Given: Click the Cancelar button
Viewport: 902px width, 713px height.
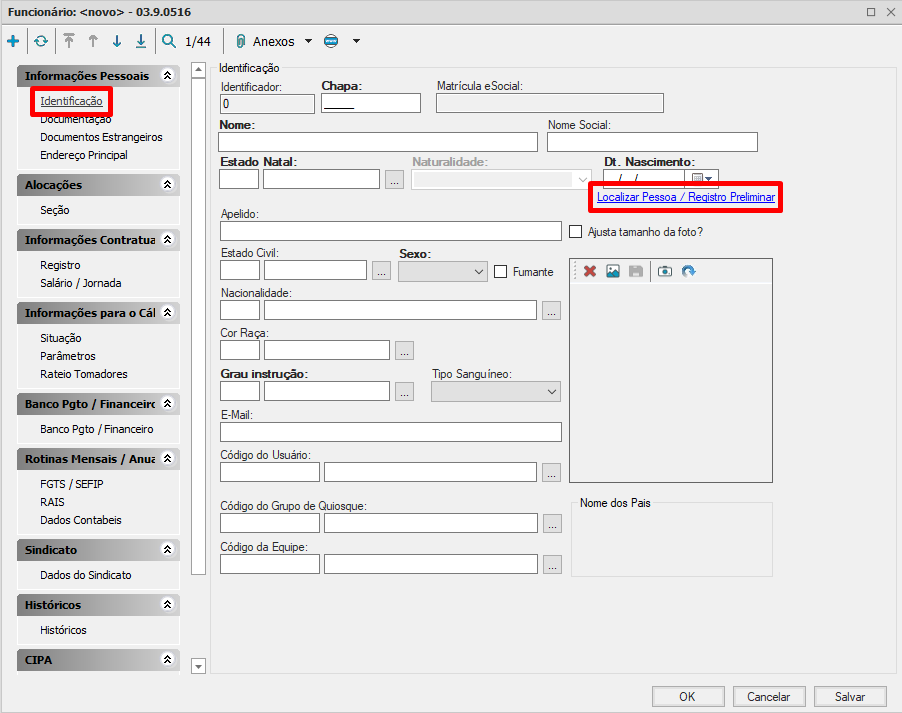Looking at the screenshot, I should coord(769,696).
